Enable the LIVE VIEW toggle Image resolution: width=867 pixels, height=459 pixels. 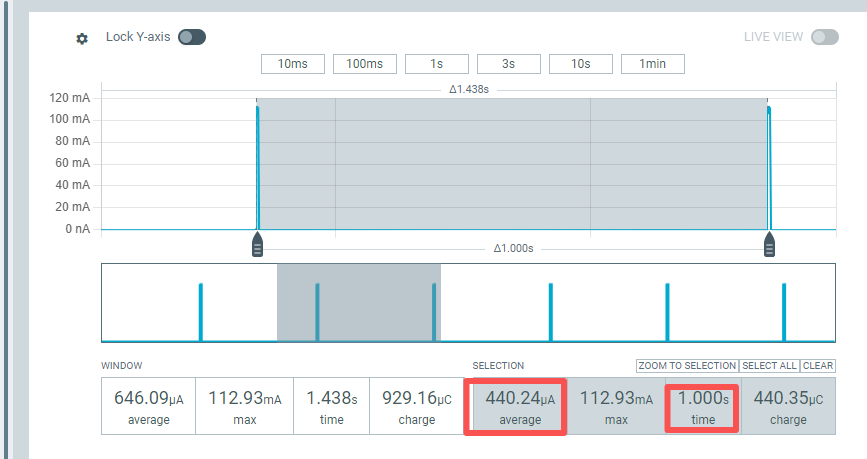click(x=824, y=37)
